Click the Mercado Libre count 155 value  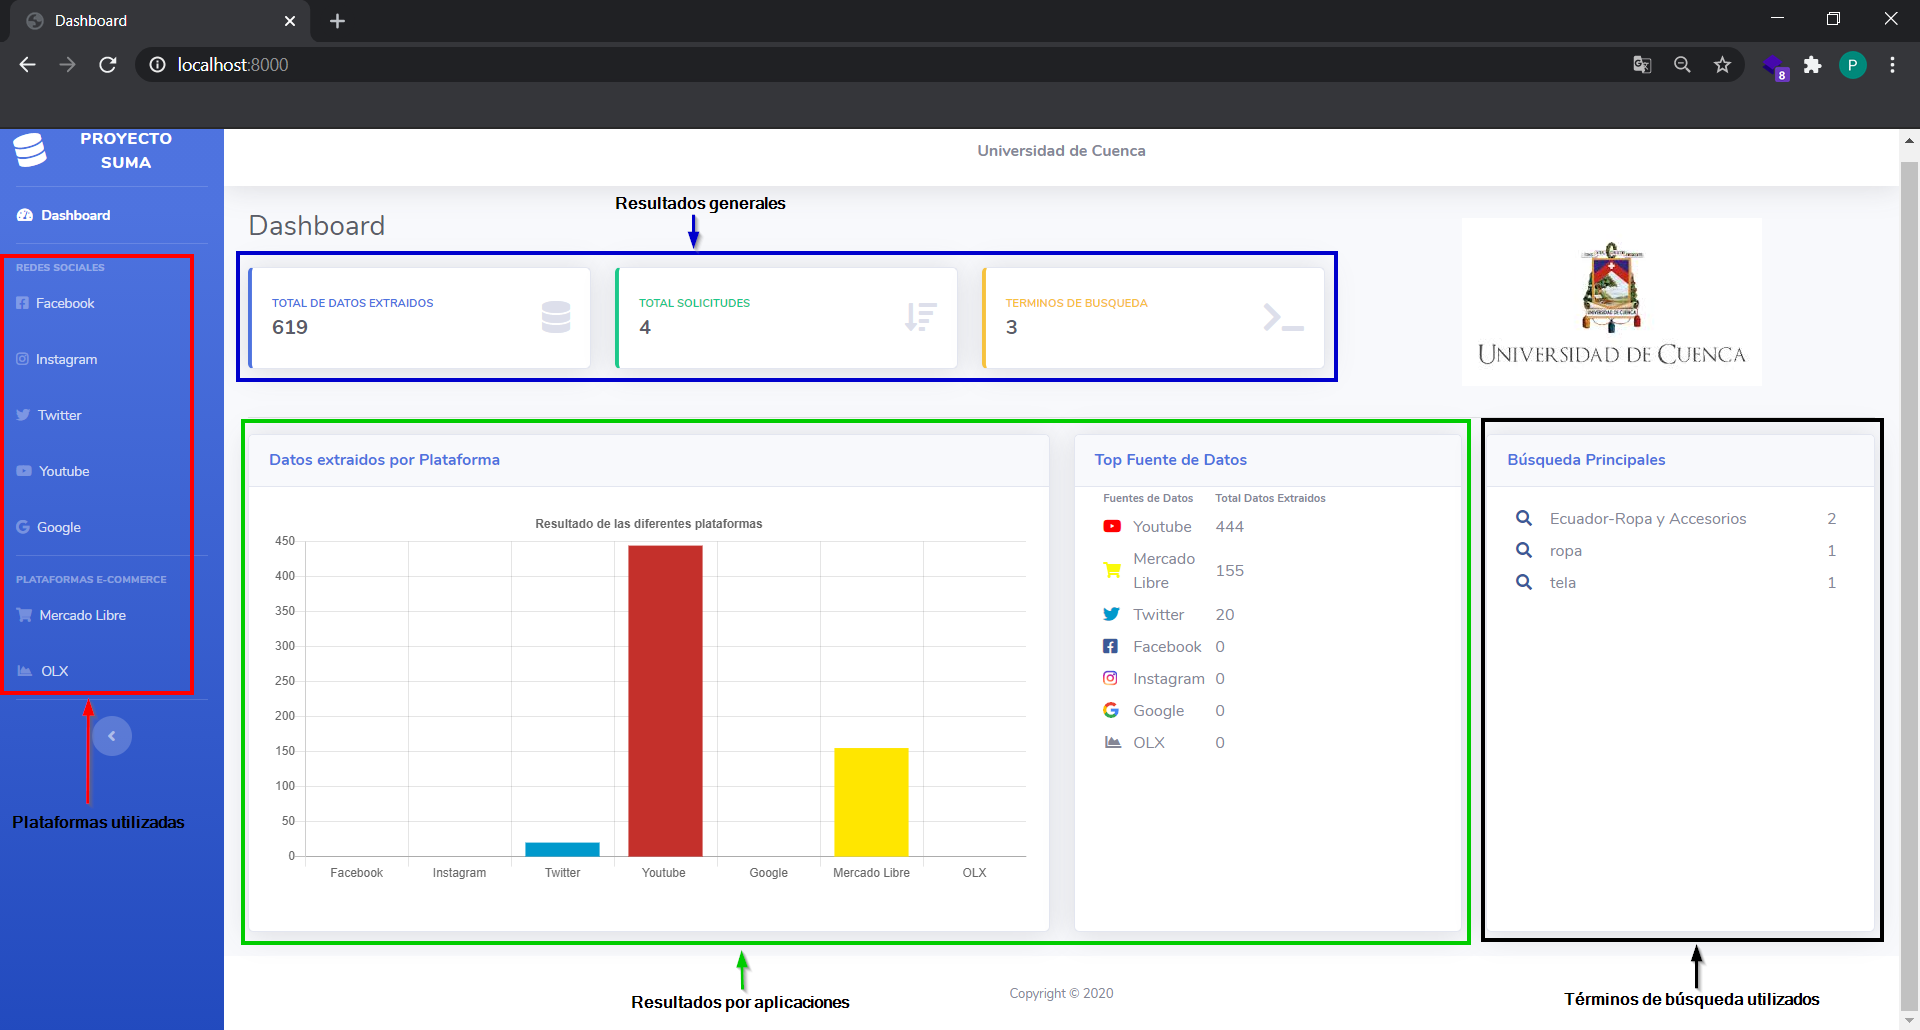(x=1229, y=570)
